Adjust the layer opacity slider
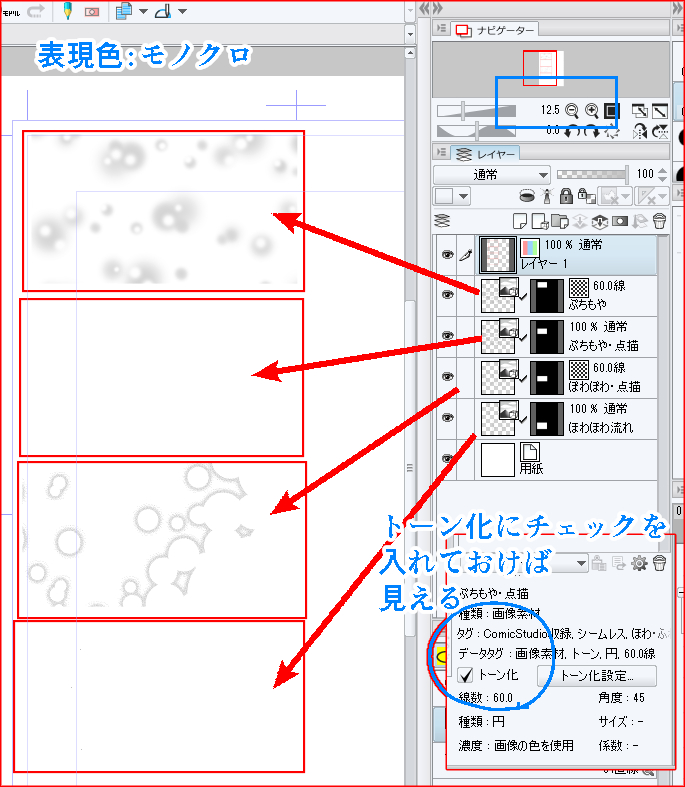Viewport: 685px width, 787px height. click(593, 174)
